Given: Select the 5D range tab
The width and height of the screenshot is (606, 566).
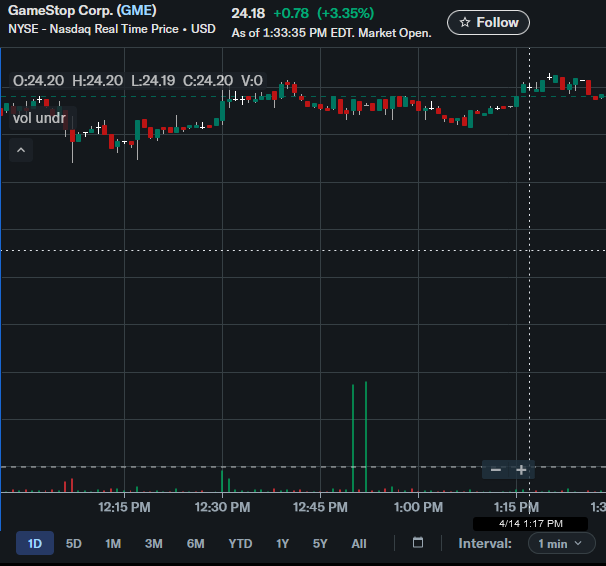Looking at the screenshot, I should coord(73,544).
